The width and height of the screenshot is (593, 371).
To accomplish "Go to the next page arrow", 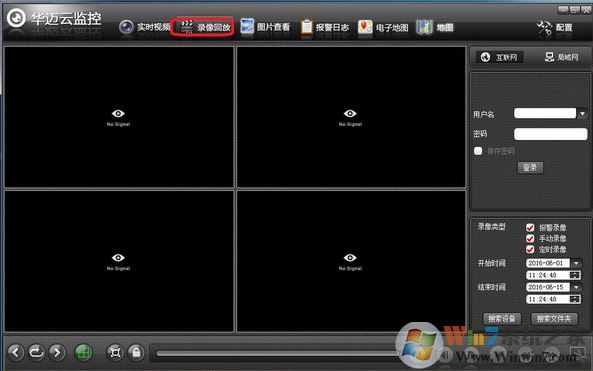I will [x=57, y=352].
